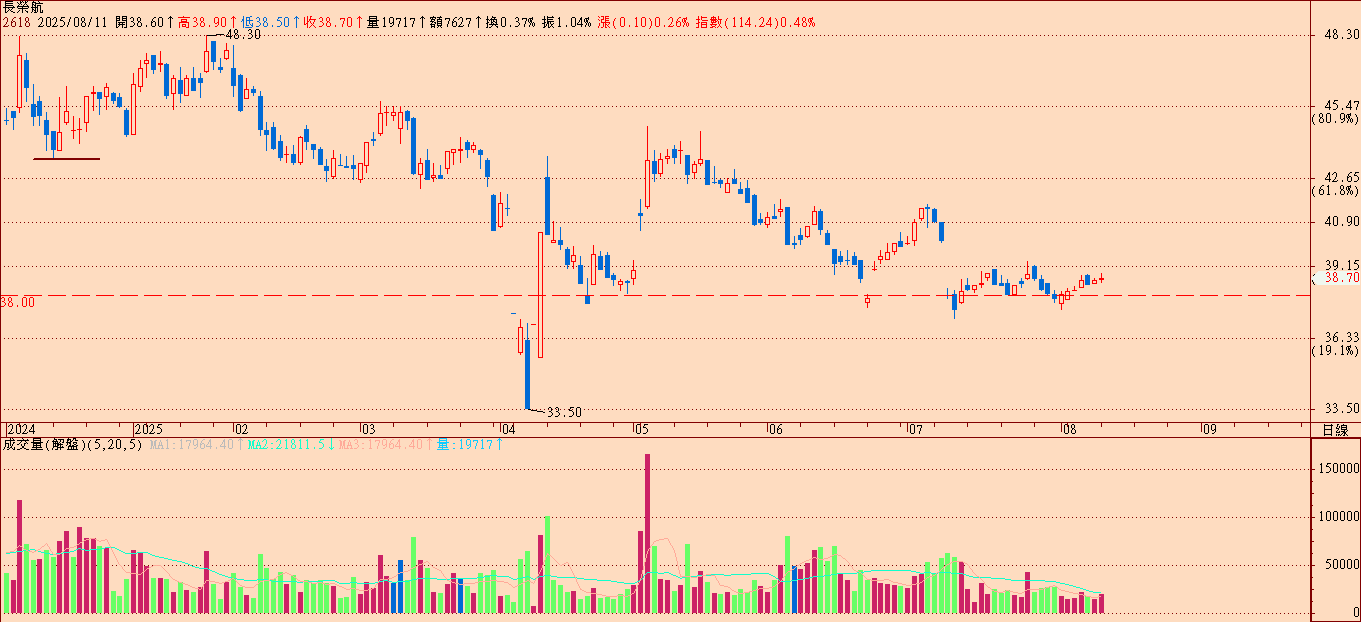Click the 05 month marker on timeline

click(640, 429)
